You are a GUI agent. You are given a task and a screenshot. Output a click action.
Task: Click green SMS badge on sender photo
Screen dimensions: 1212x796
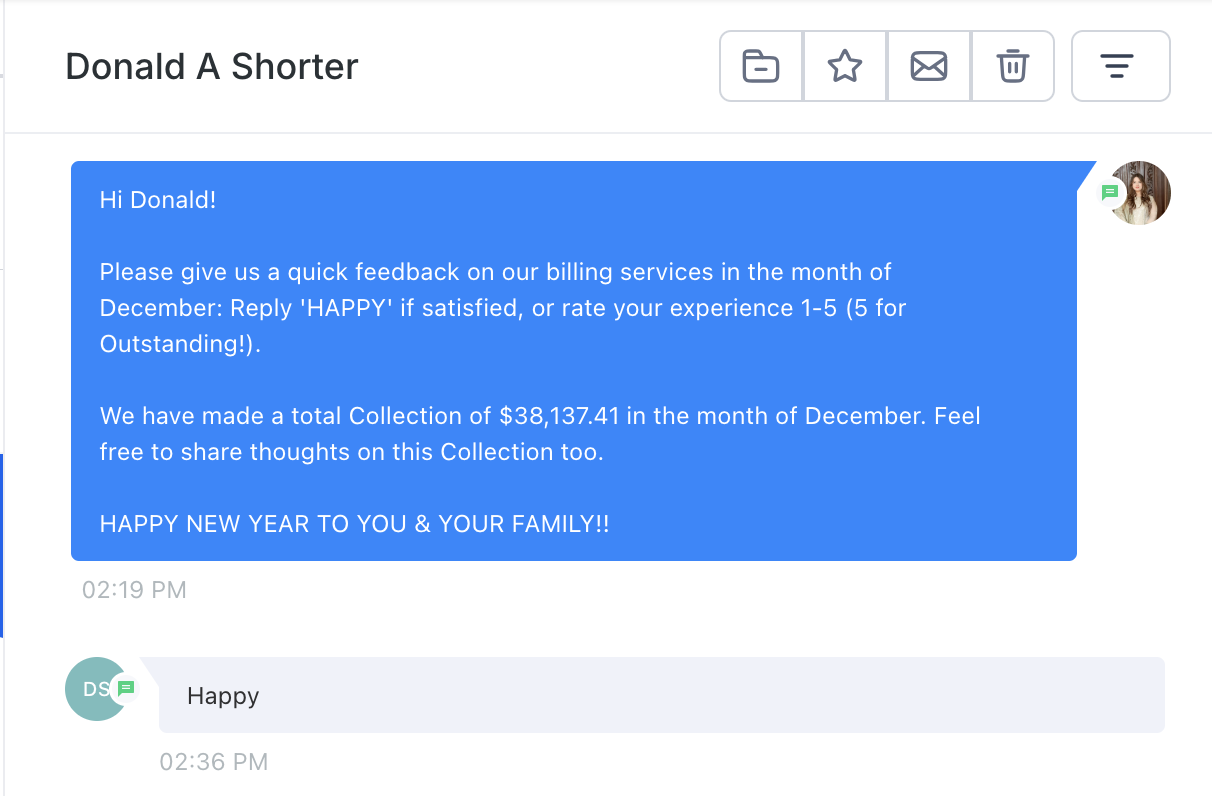tap(1110, 192)
